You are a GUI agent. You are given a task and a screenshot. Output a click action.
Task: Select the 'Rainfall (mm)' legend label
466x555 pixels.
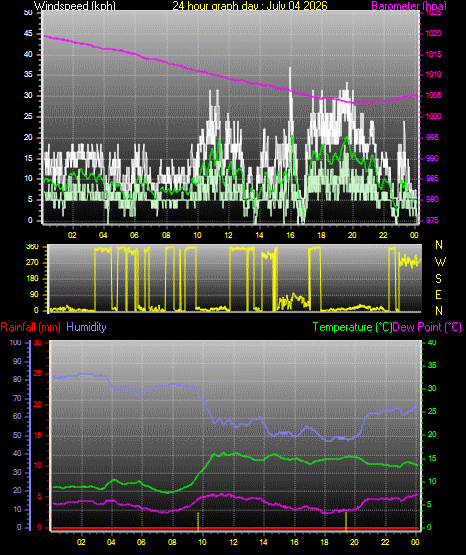pos(30,327)
